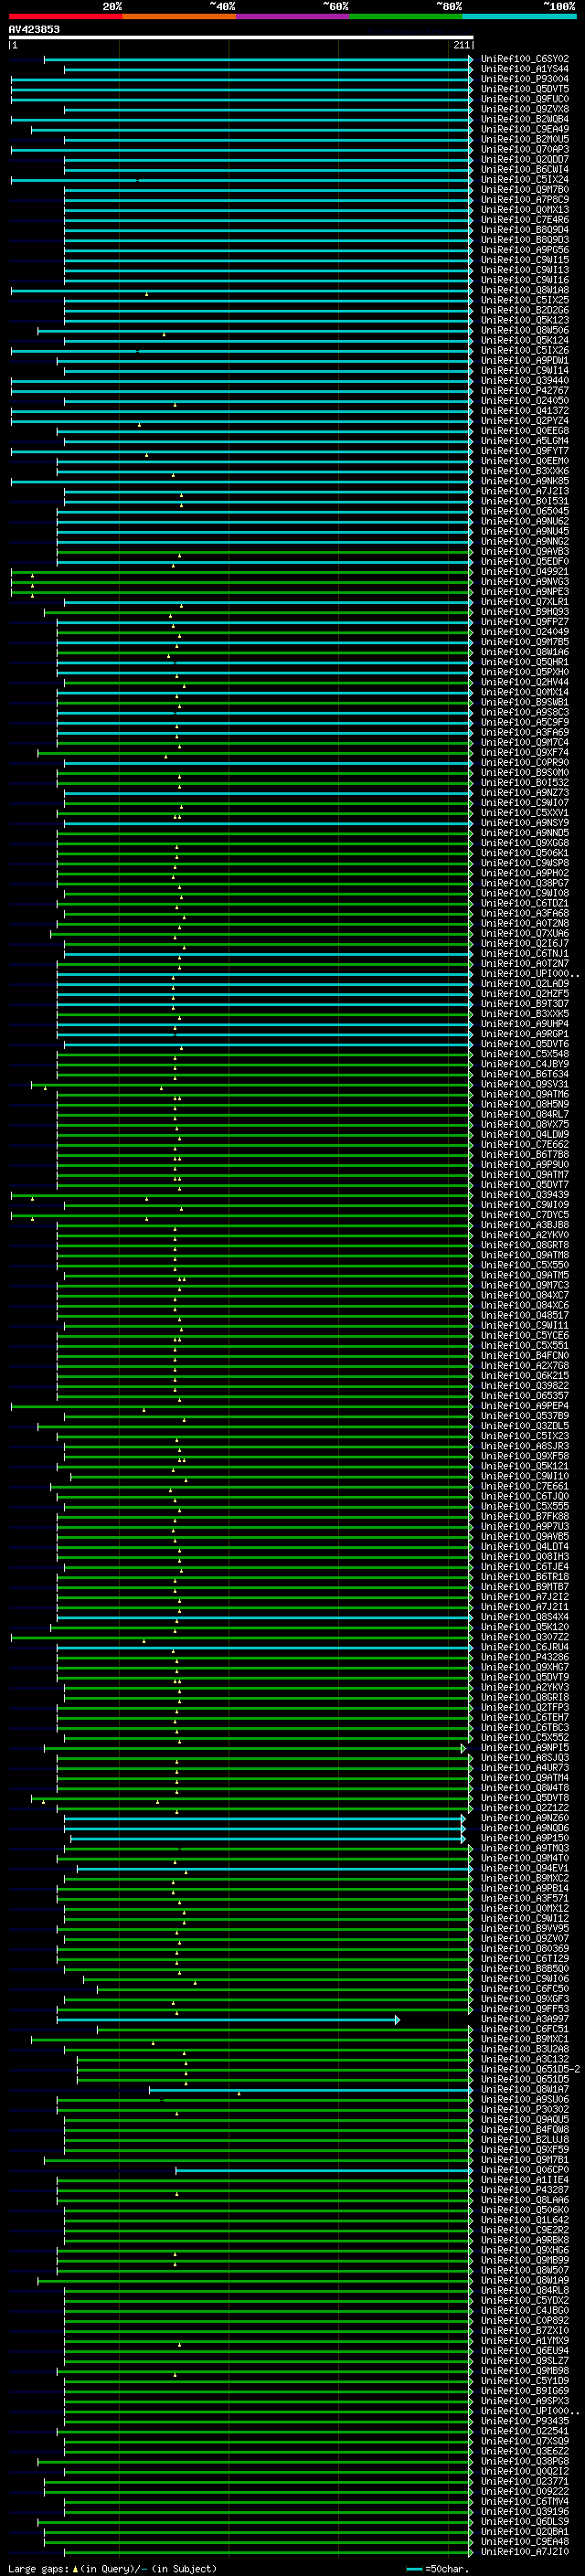This screenshot has width=585, height=2576.
Task: Select the UniRef100_P43286 label
Action: point(525,1657)
